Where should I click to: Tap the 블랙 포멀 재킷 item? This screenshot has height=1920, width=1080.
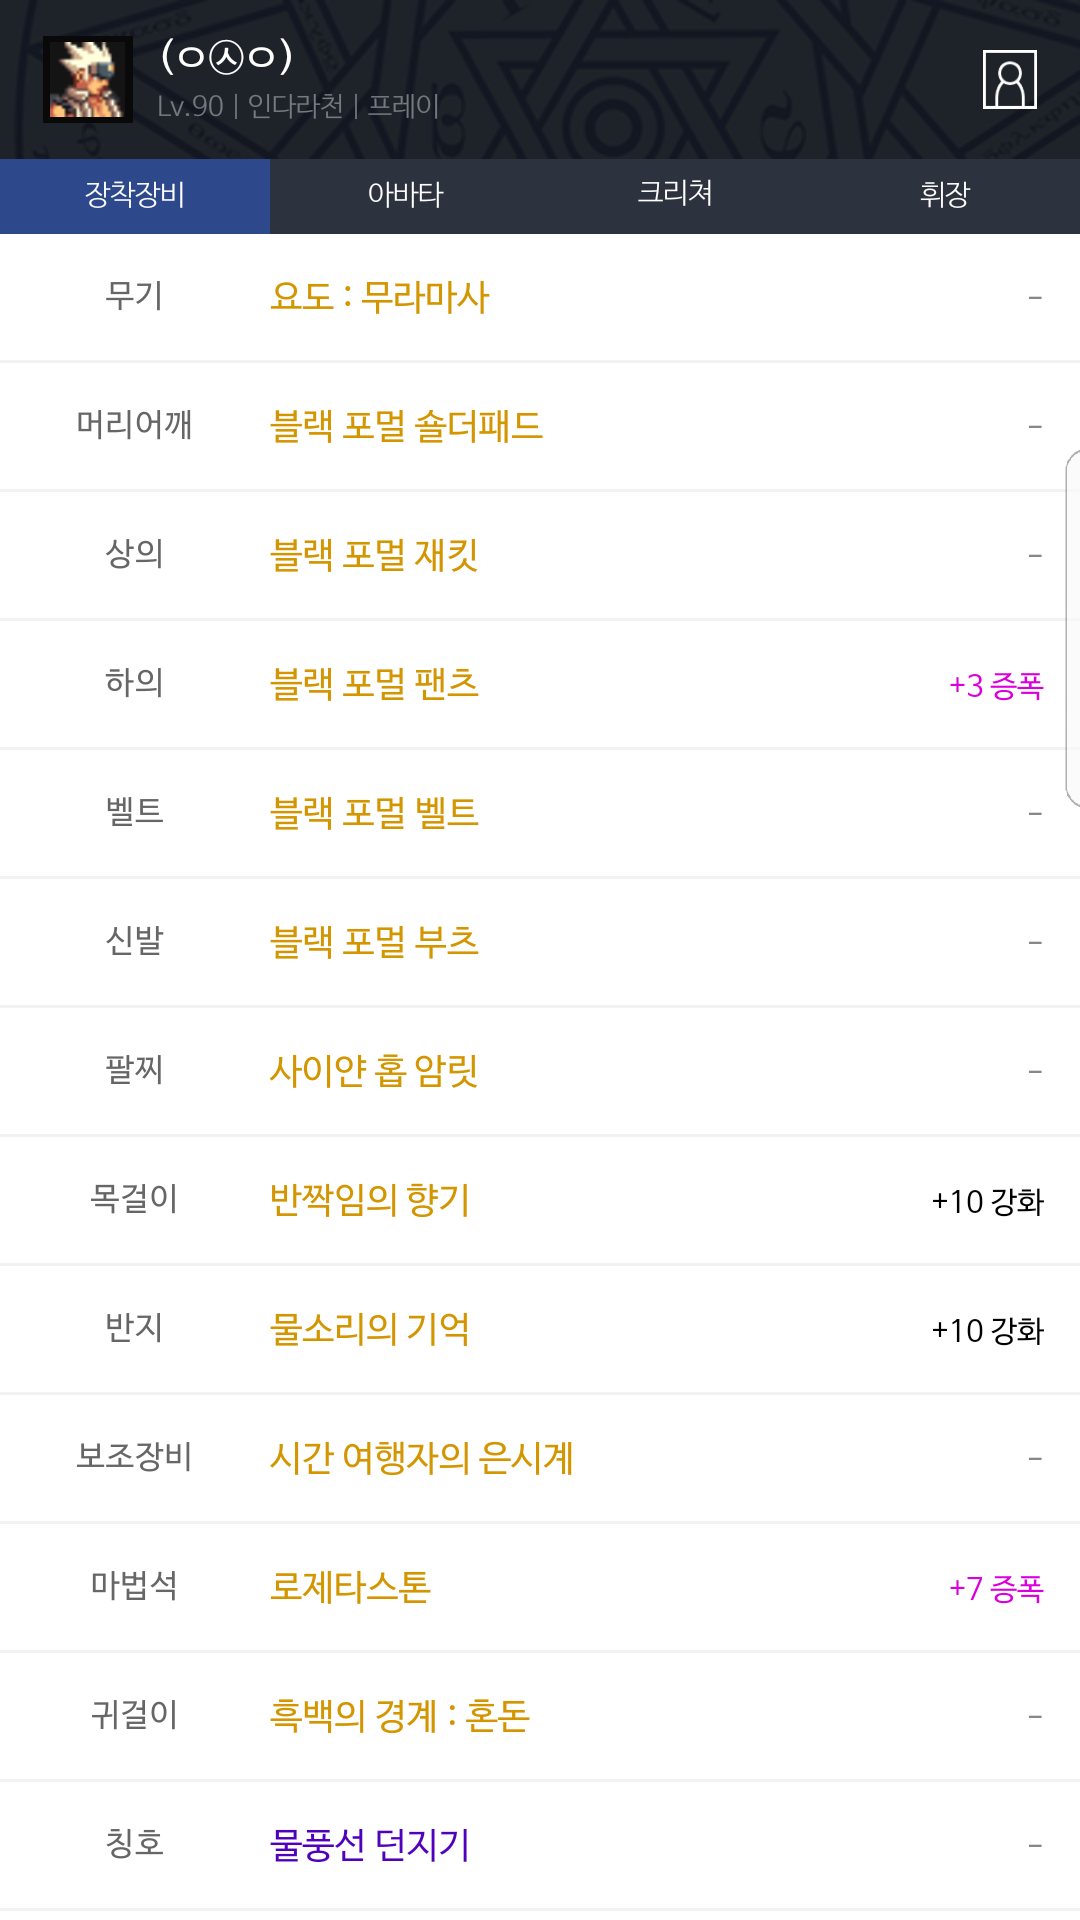374,555
